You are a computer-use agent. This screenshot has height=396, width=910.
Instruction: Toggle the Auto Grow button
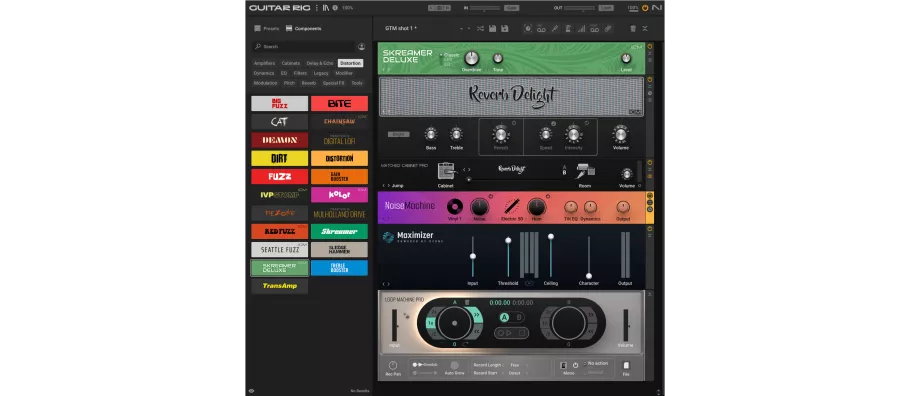tap(454, 365)
